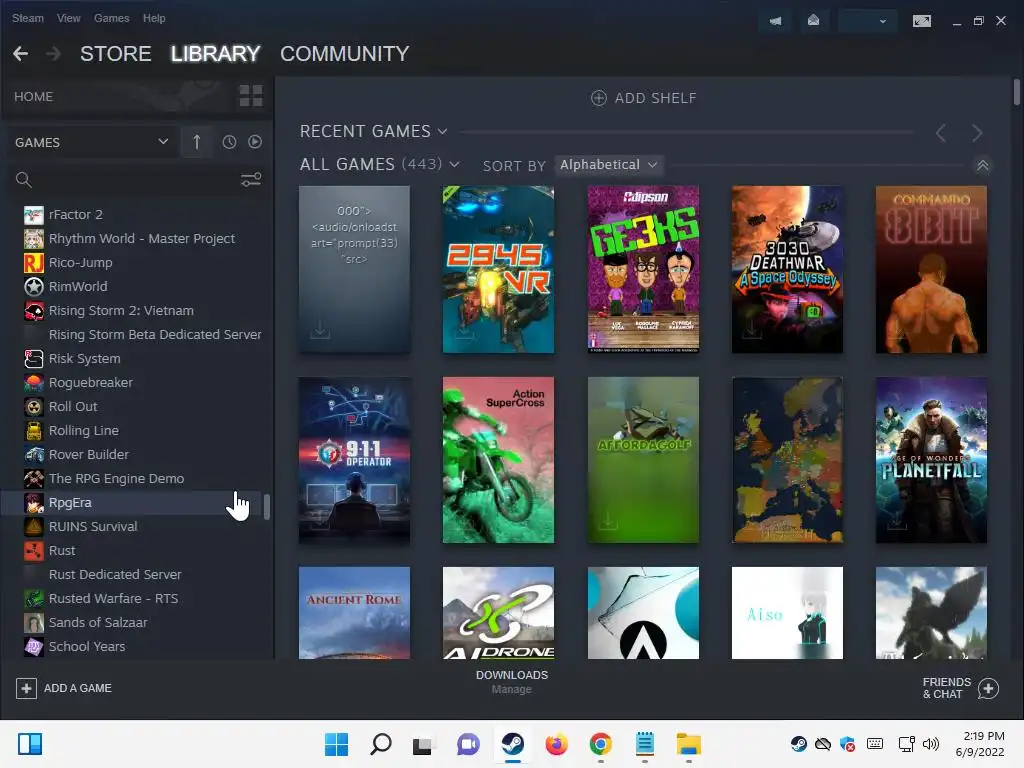Open the announcements megaphone icon
The image size is (1024, 768).
(775, 21)
